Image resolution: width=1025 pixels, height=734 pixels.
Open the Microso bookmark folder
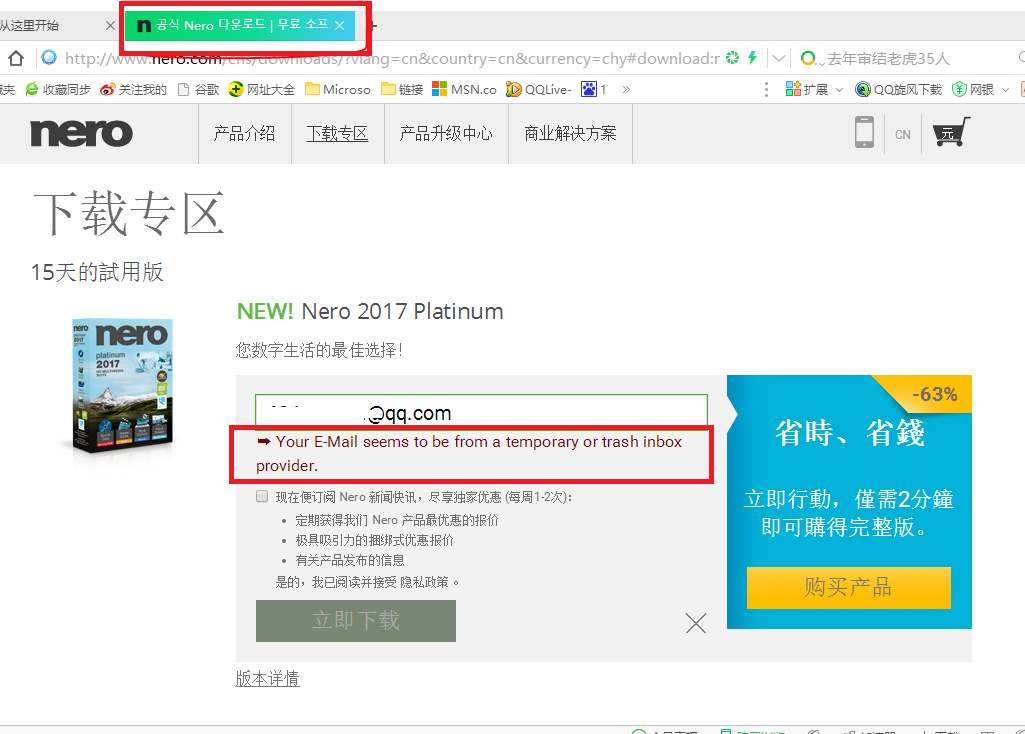click(338, 90)
